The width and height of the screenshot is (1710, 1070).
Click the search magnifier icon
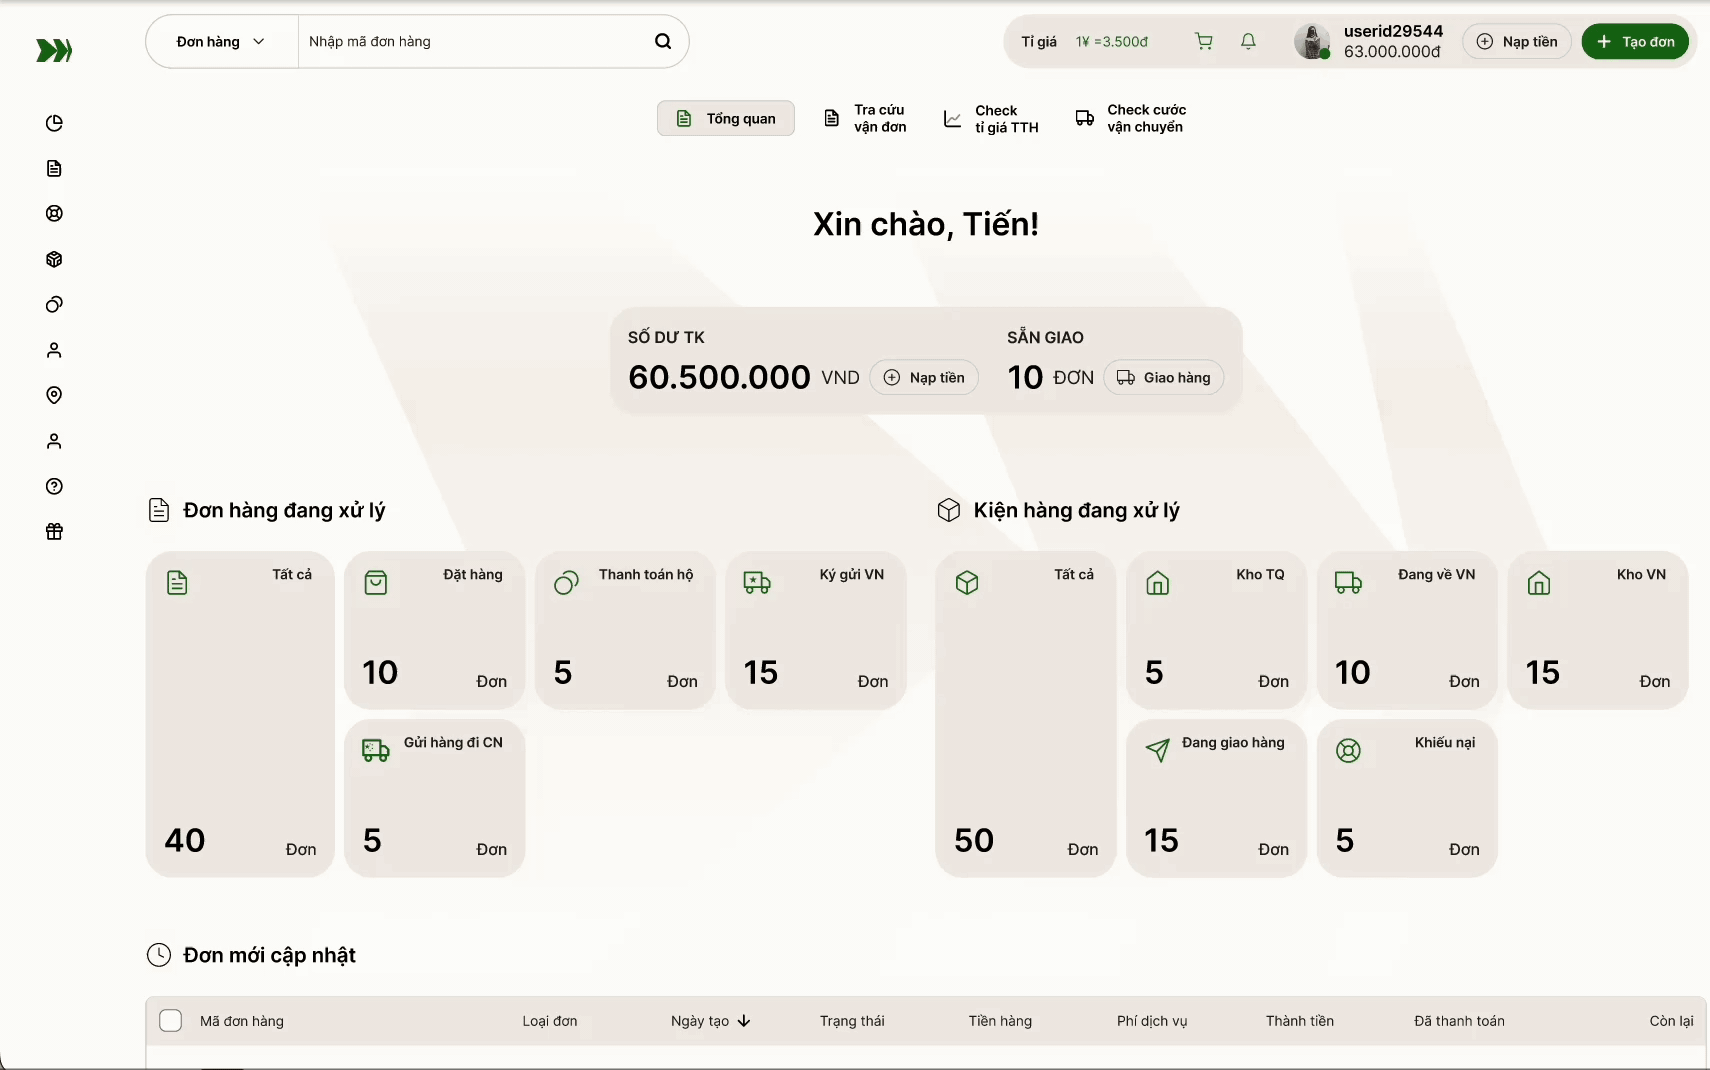(x=662, y=41)
